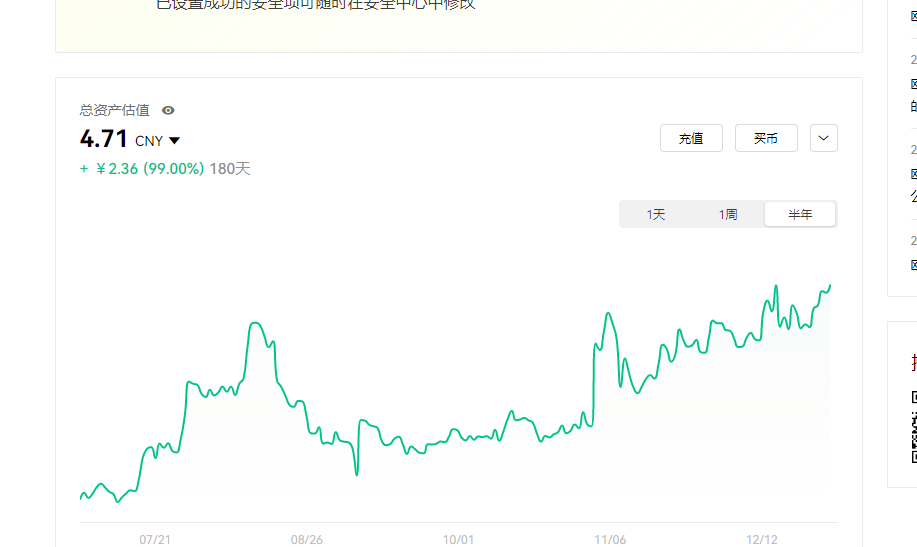Open the CNY currency dropdown
917x547 pixels.
coord(158,141)
